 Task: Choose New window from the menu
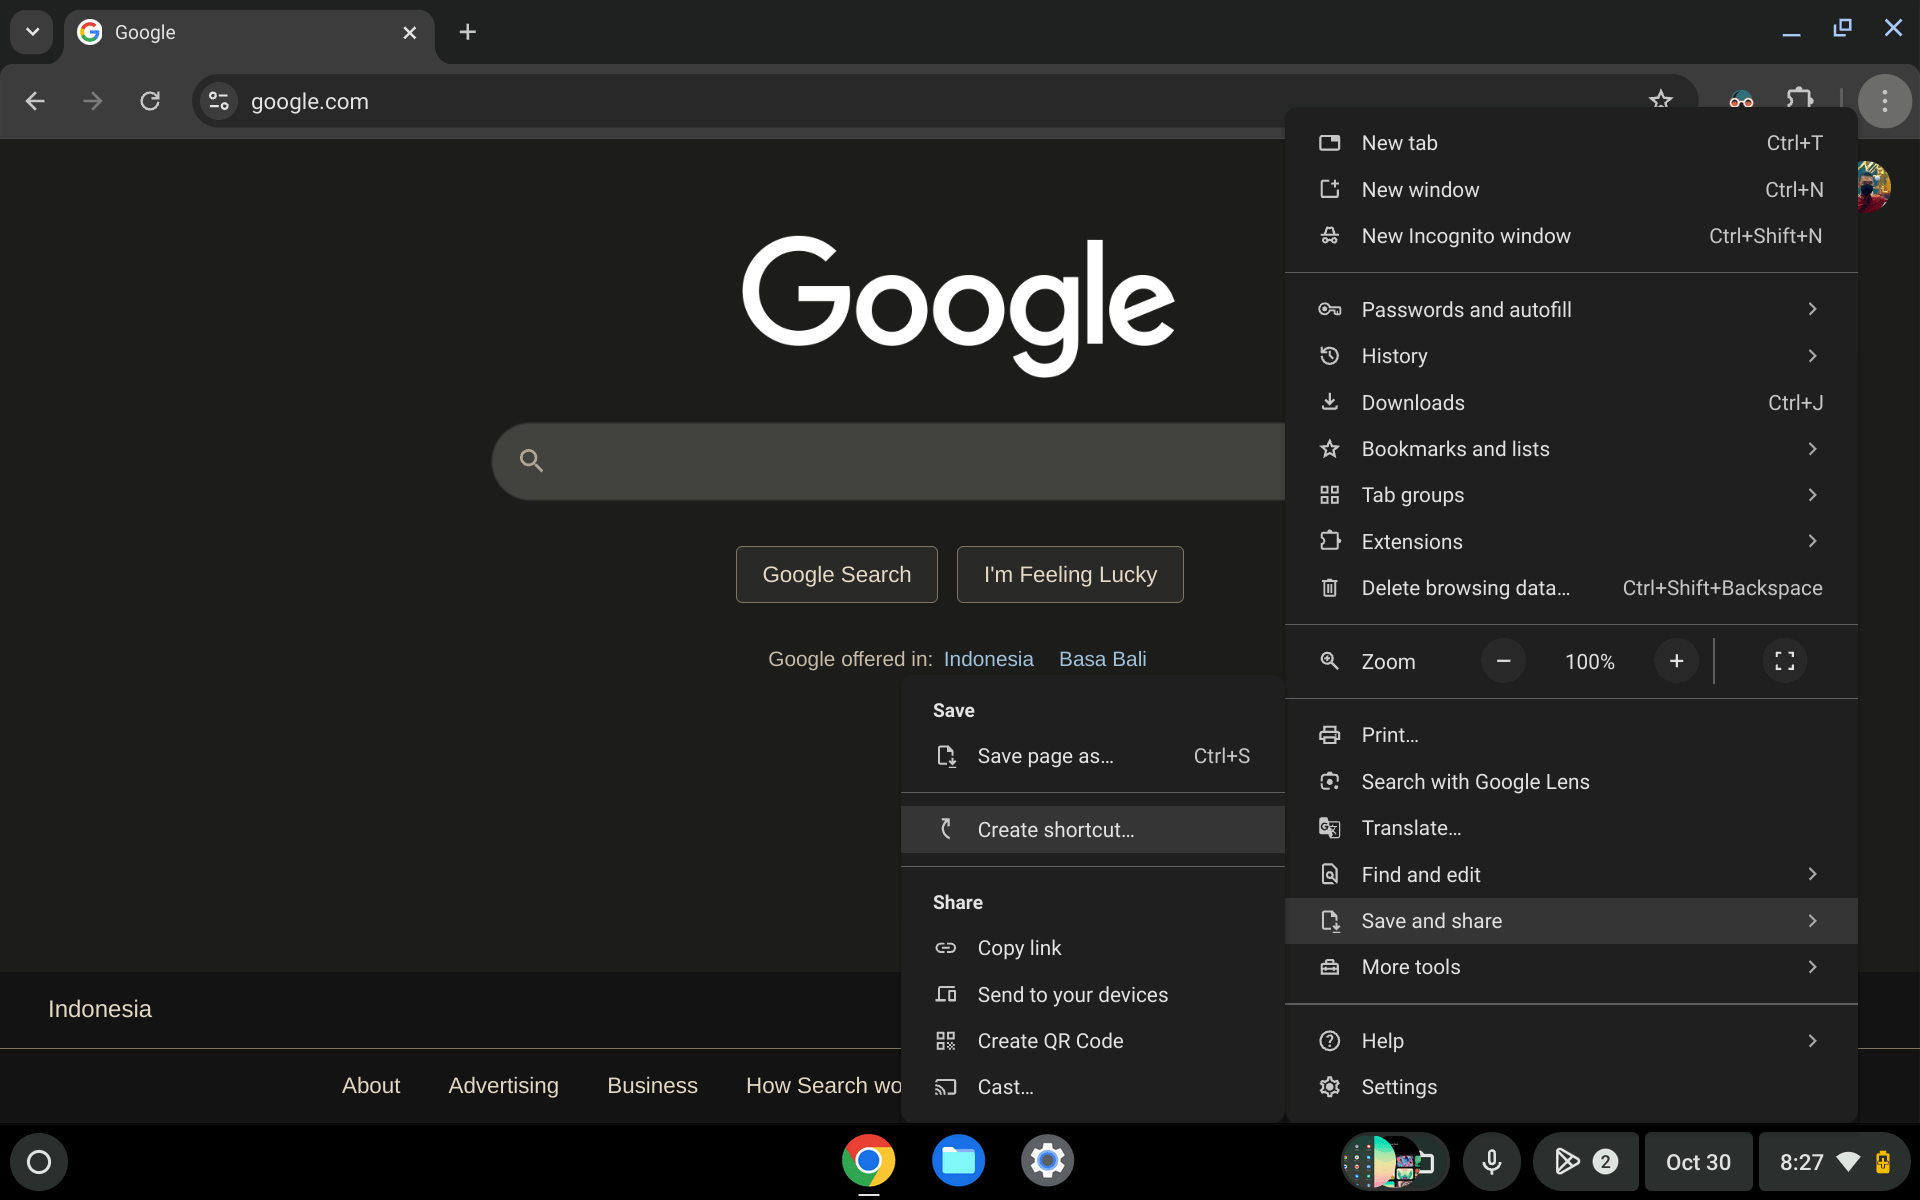(1571, 190)
